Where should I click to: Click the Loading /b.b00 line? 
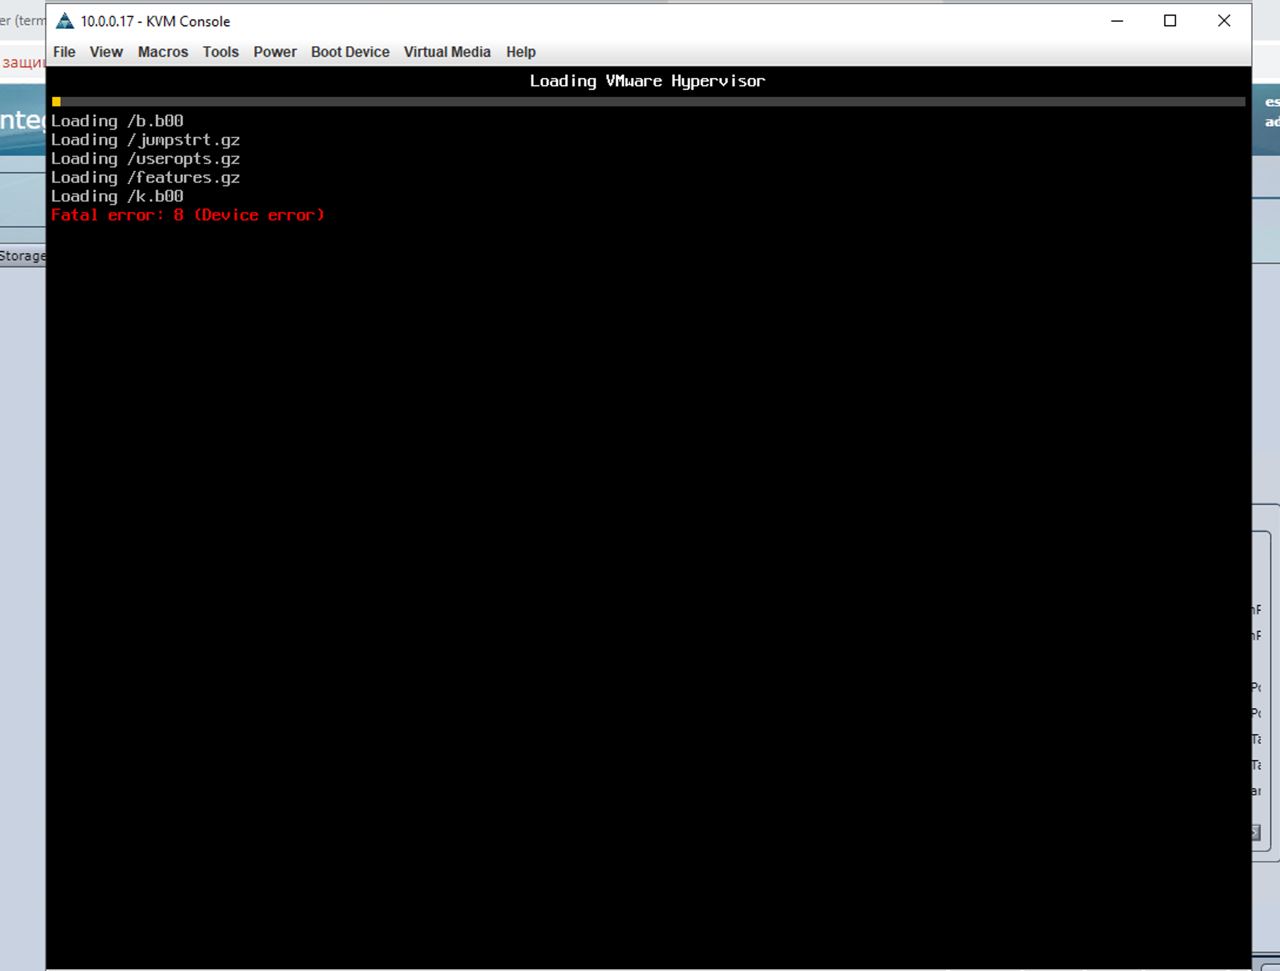point(117,121)
